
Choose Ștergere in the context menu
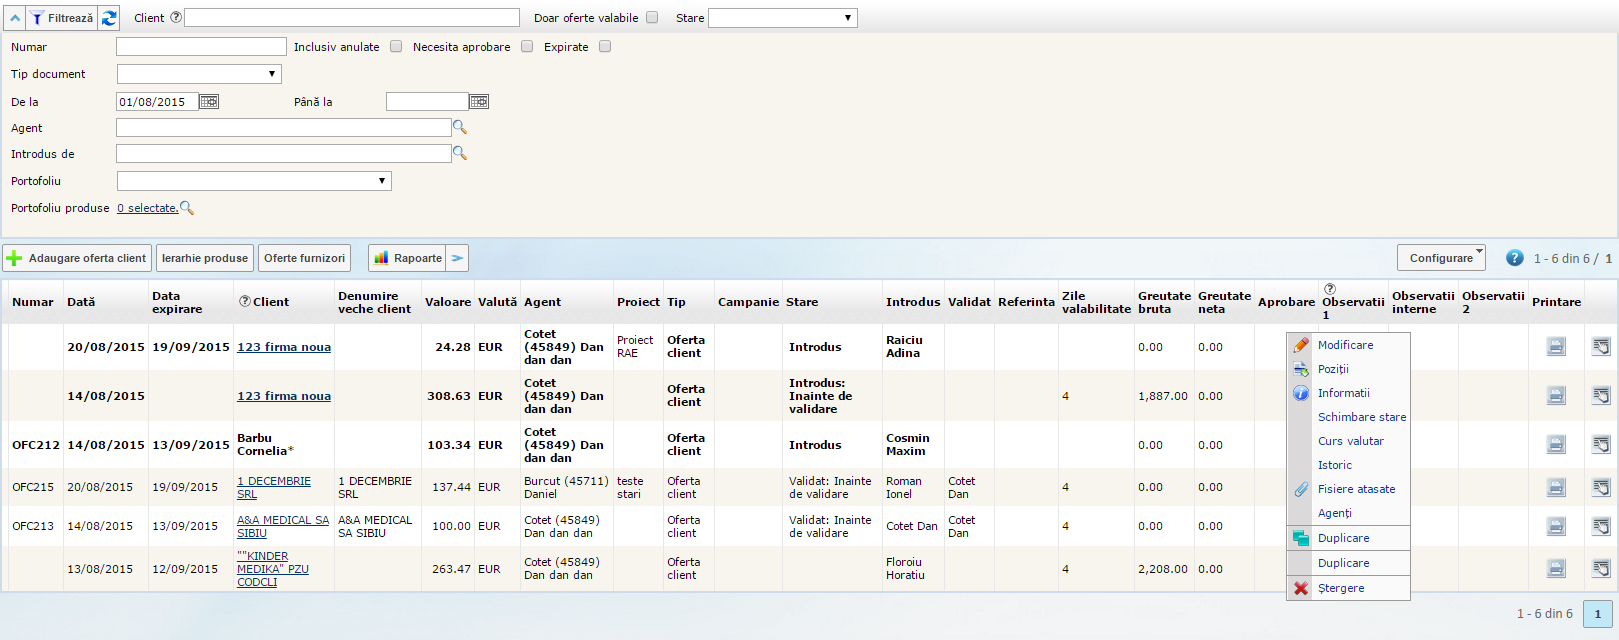click(x=1340, y=588)
